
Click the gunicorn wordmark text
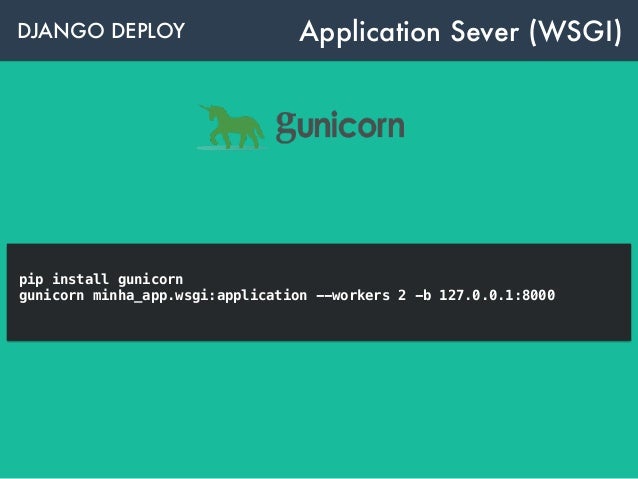pos(340,127)
